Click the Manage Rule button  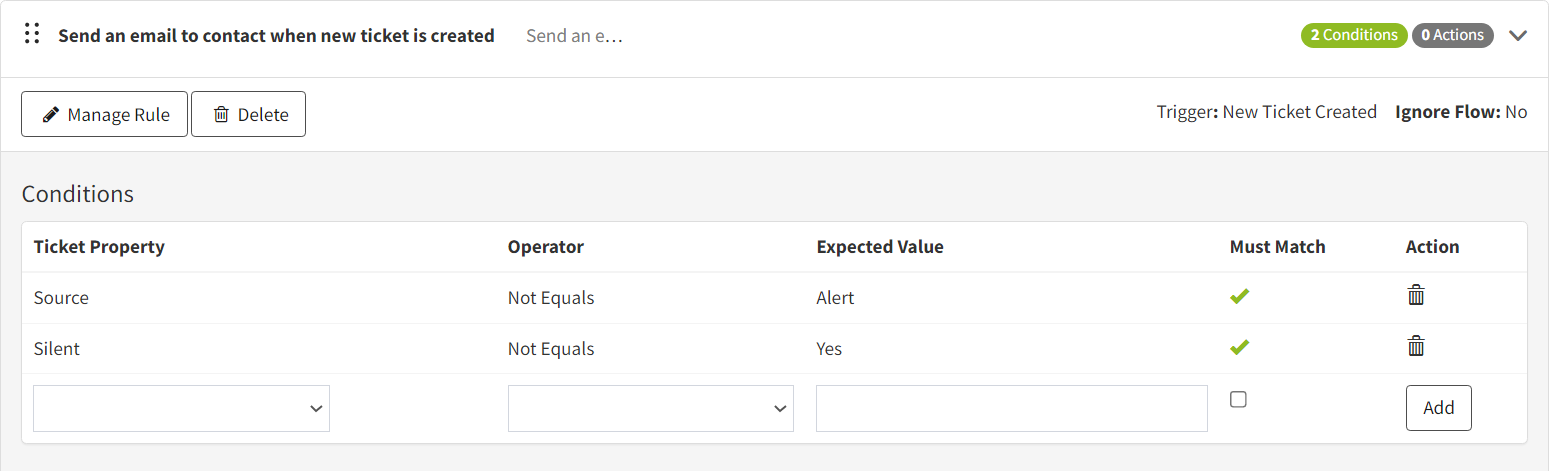coord(104,114)
